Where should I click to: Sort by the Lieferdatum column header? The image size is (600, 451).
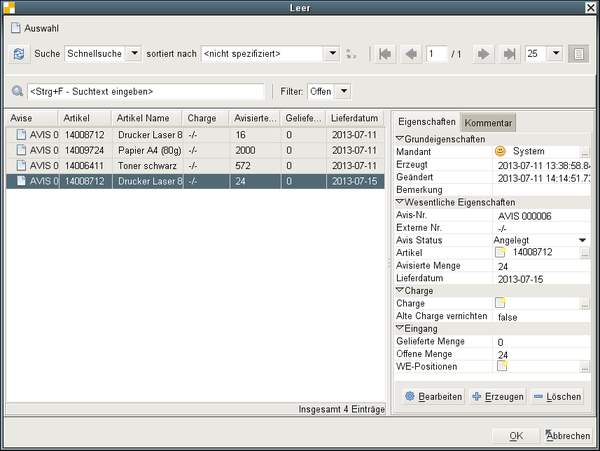point(355,118)
